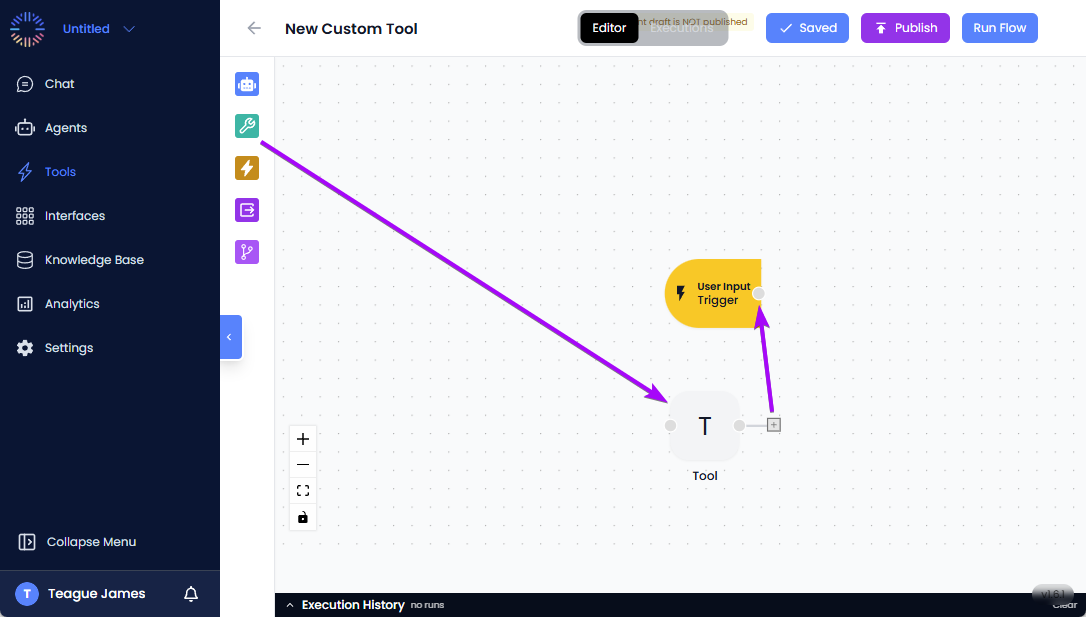
Task: Select the wrench Tool node icon
Action: point(246,126)
